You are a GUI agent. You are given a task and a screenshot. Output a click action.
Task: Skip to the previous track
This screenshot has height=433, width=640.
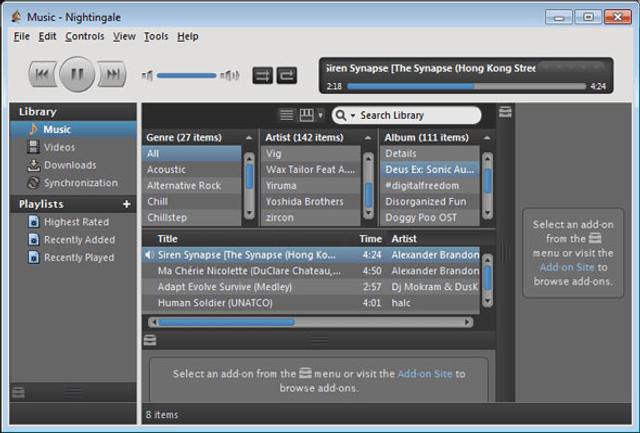tap(43, 74)
